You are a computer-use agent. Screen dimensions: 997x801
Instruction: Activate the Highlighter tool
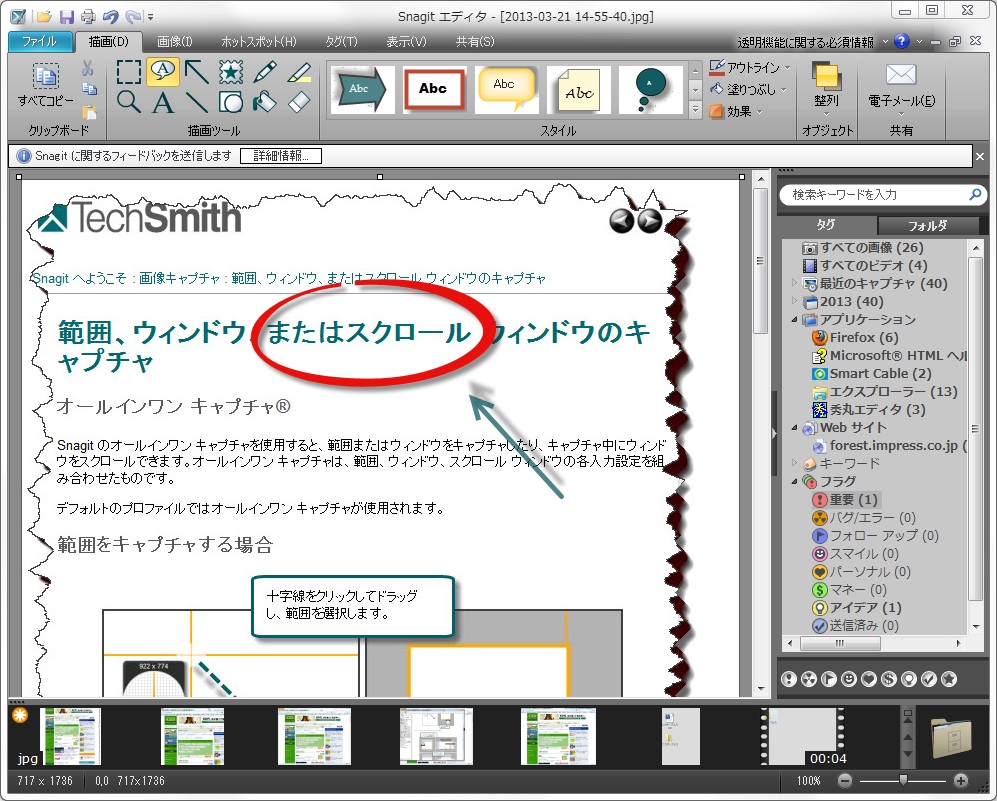[x=295, y=72]
